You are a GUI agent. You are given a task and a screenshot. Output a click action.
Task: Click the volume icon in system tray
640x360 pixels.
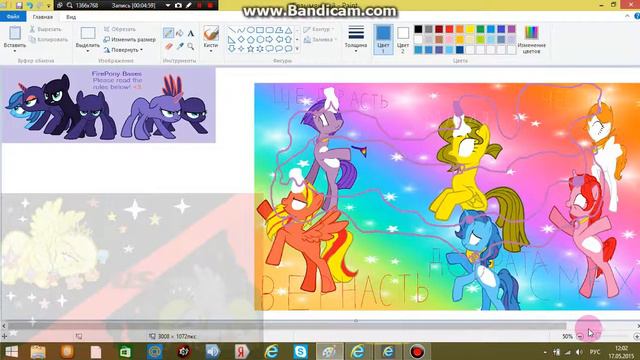[579, 352]
